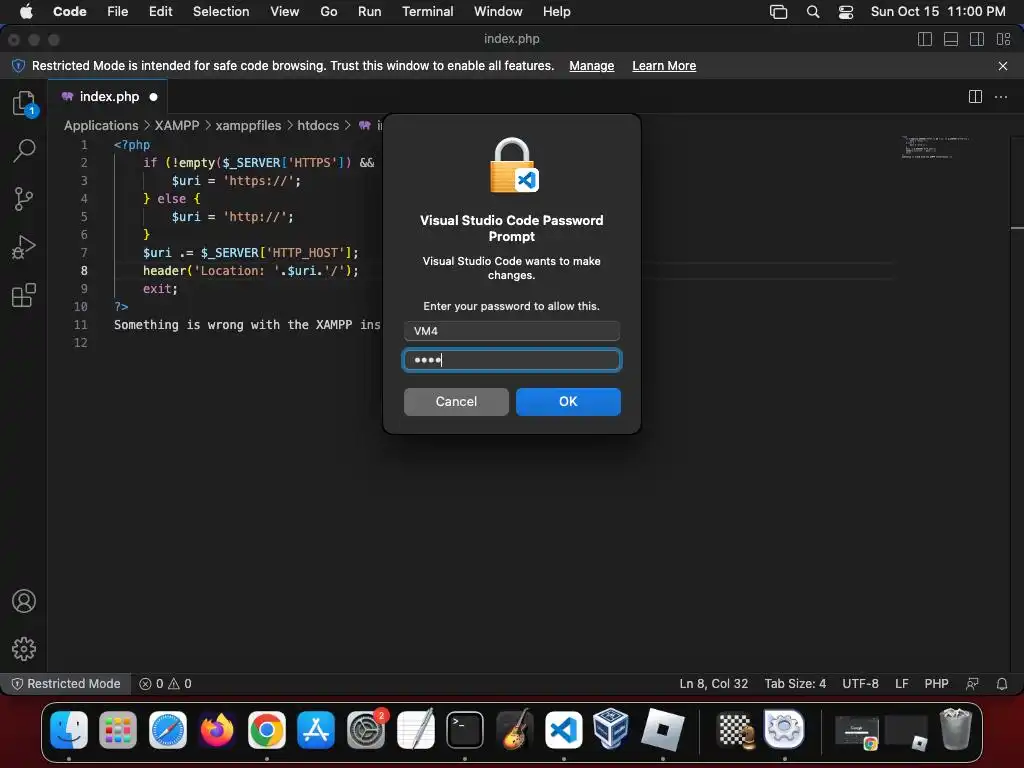Customize layout icon in title bar
Viewport: 1024px width, 768px height.
coord(1003,39)
